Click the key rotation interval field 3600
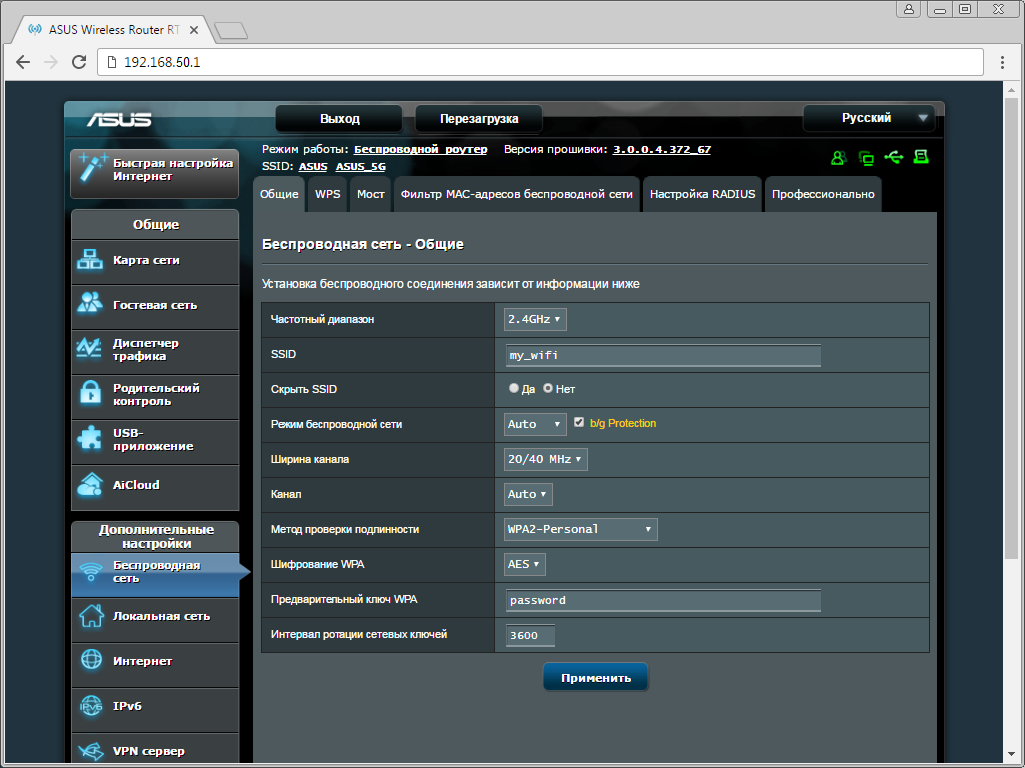Viewport: 1025px width, 768px height. pyautogui.click(x=530, y=635)
